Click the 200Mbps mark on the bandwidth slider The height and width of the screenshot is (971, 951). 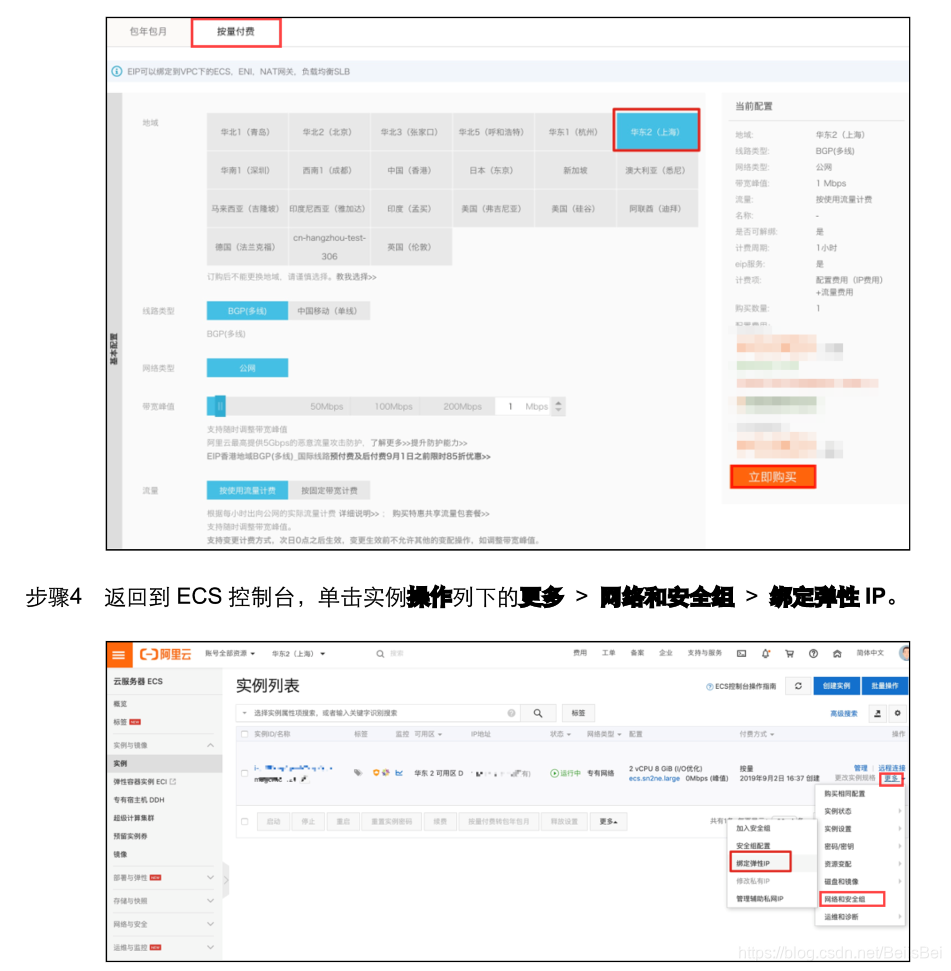462,406
